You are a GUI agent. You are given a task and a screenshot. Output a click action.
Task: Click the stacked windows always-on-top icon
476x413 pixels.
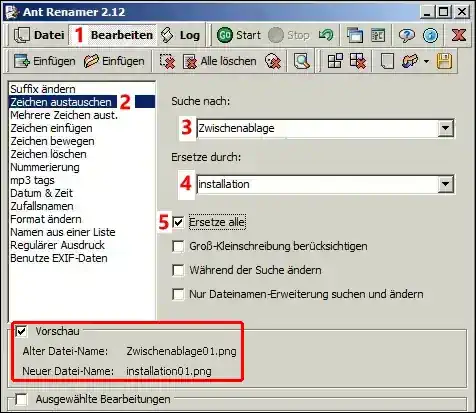click(355, 35)
